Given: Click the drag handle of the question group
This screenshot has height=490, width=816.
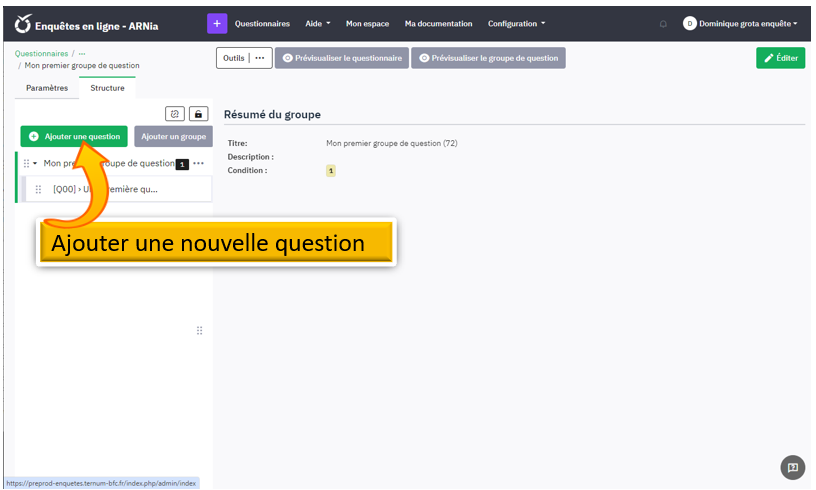Looking at the screenshot, I should [26, 163].
